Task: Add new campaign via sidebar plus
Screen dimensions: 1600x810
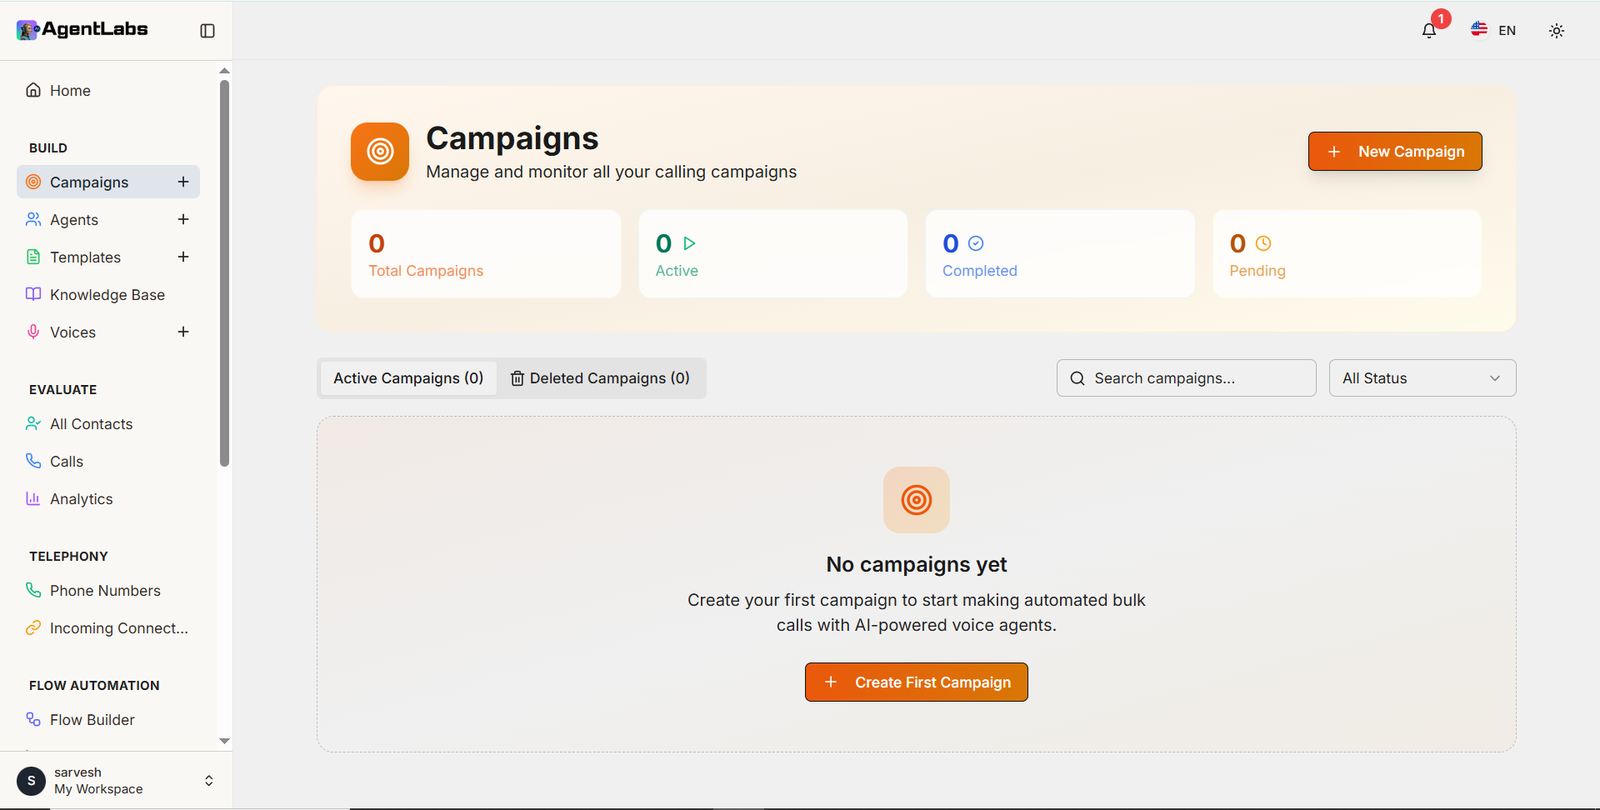Action: [183, 182]
